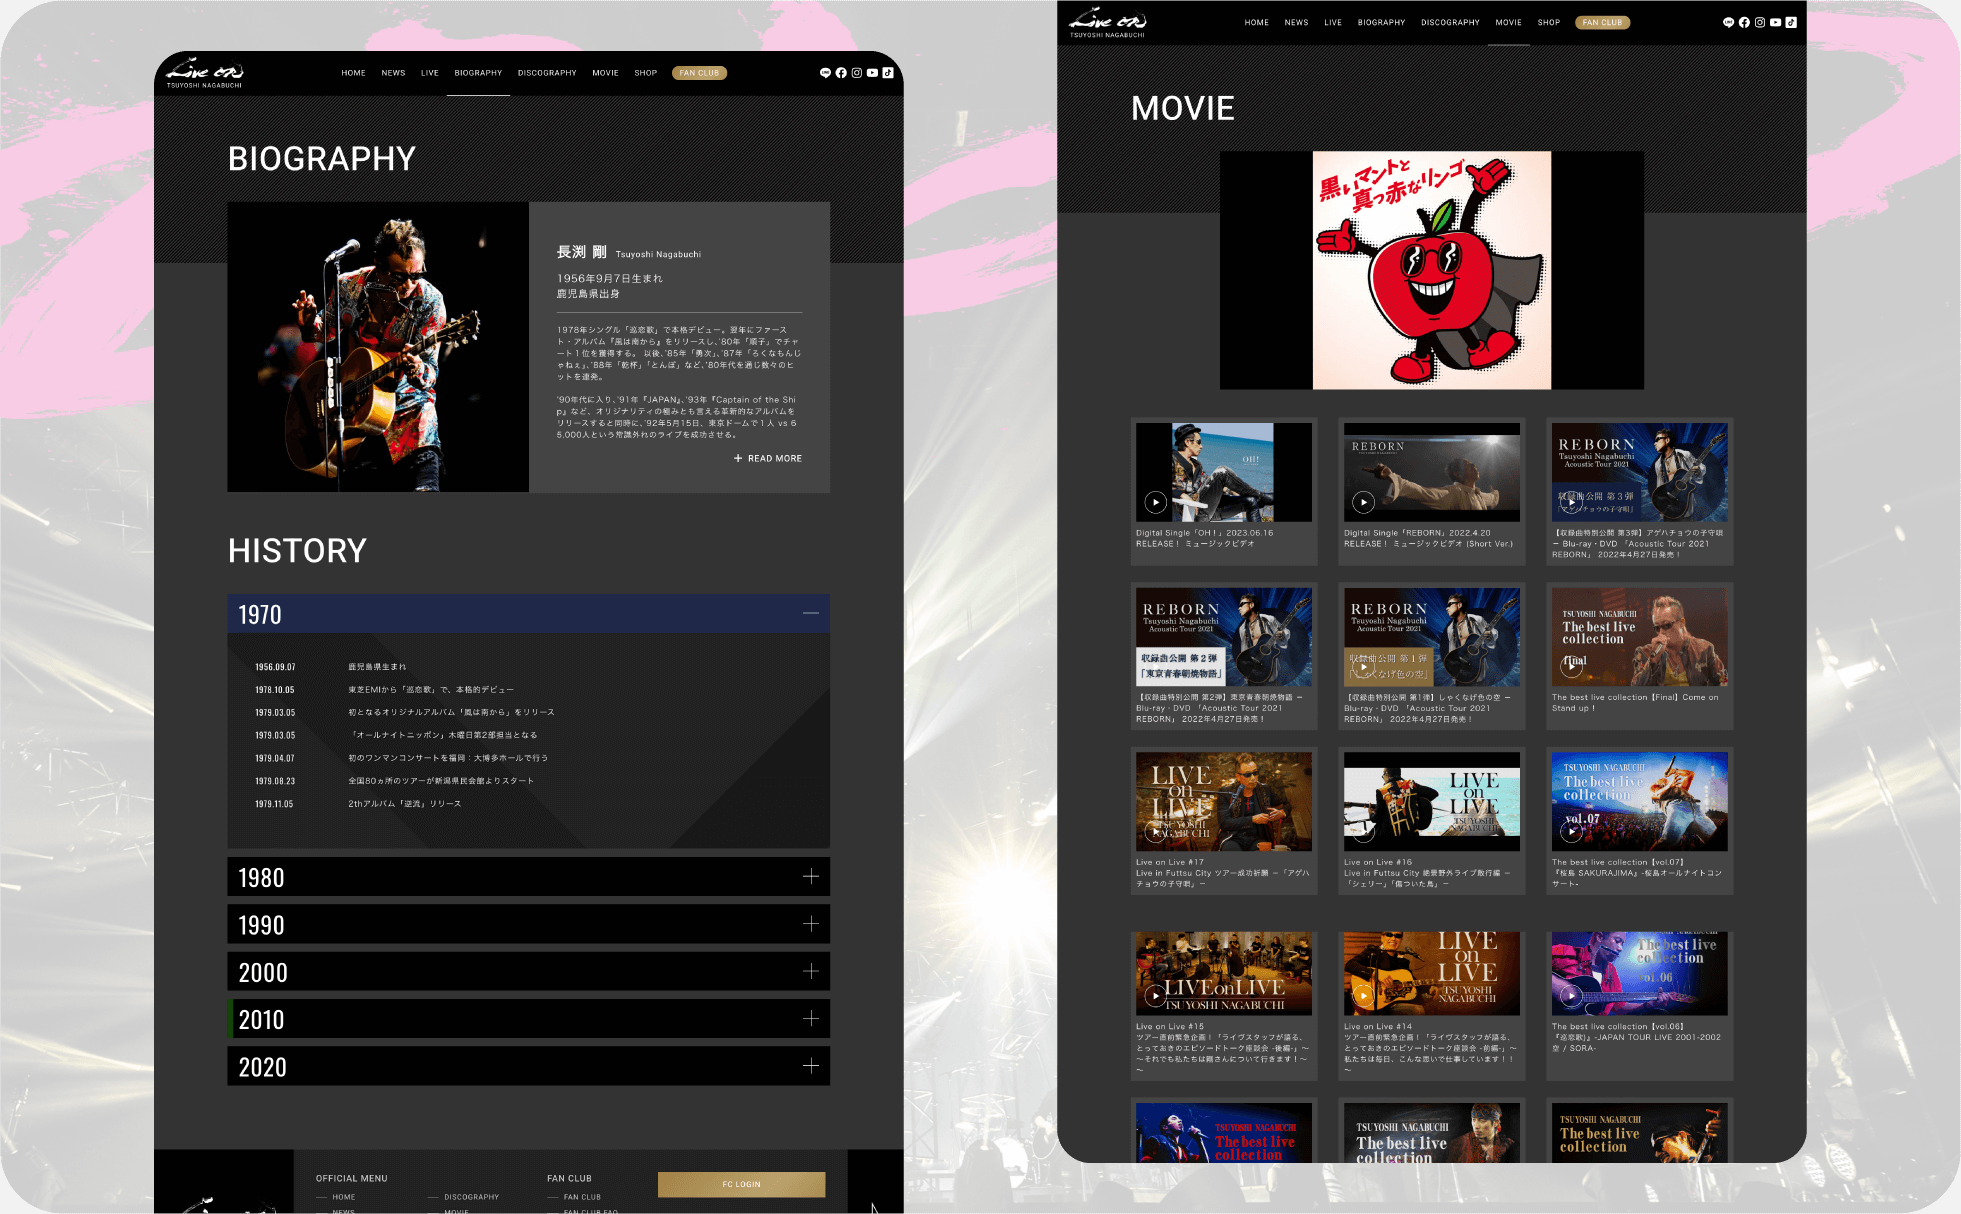Open LINE icon on the Biography page header
Image resolution: width=1961 pixels, height=1214 pixels.
[825, 73]
